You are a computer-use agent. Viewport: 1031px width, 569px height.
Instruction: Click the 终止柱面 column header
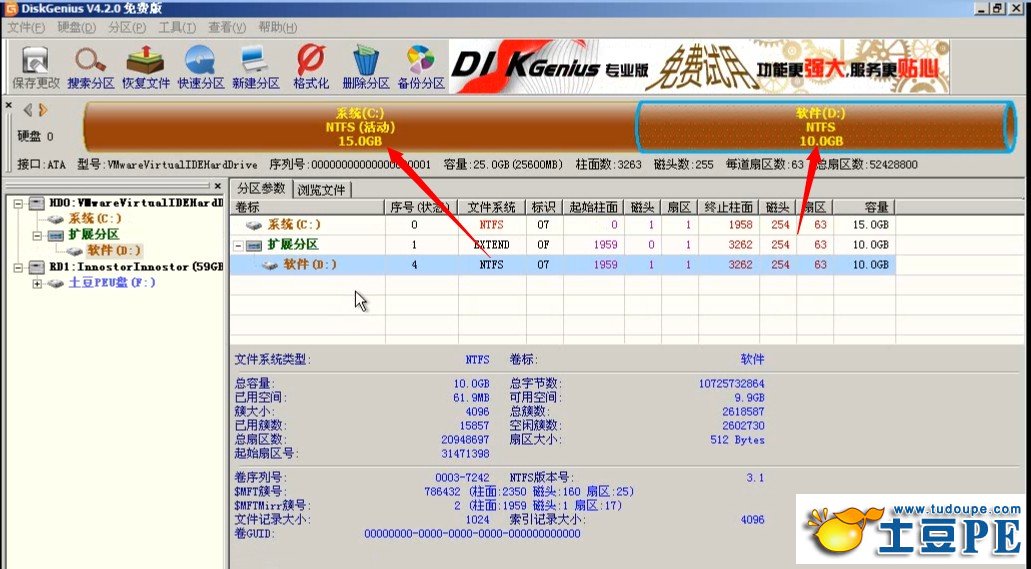729,207
